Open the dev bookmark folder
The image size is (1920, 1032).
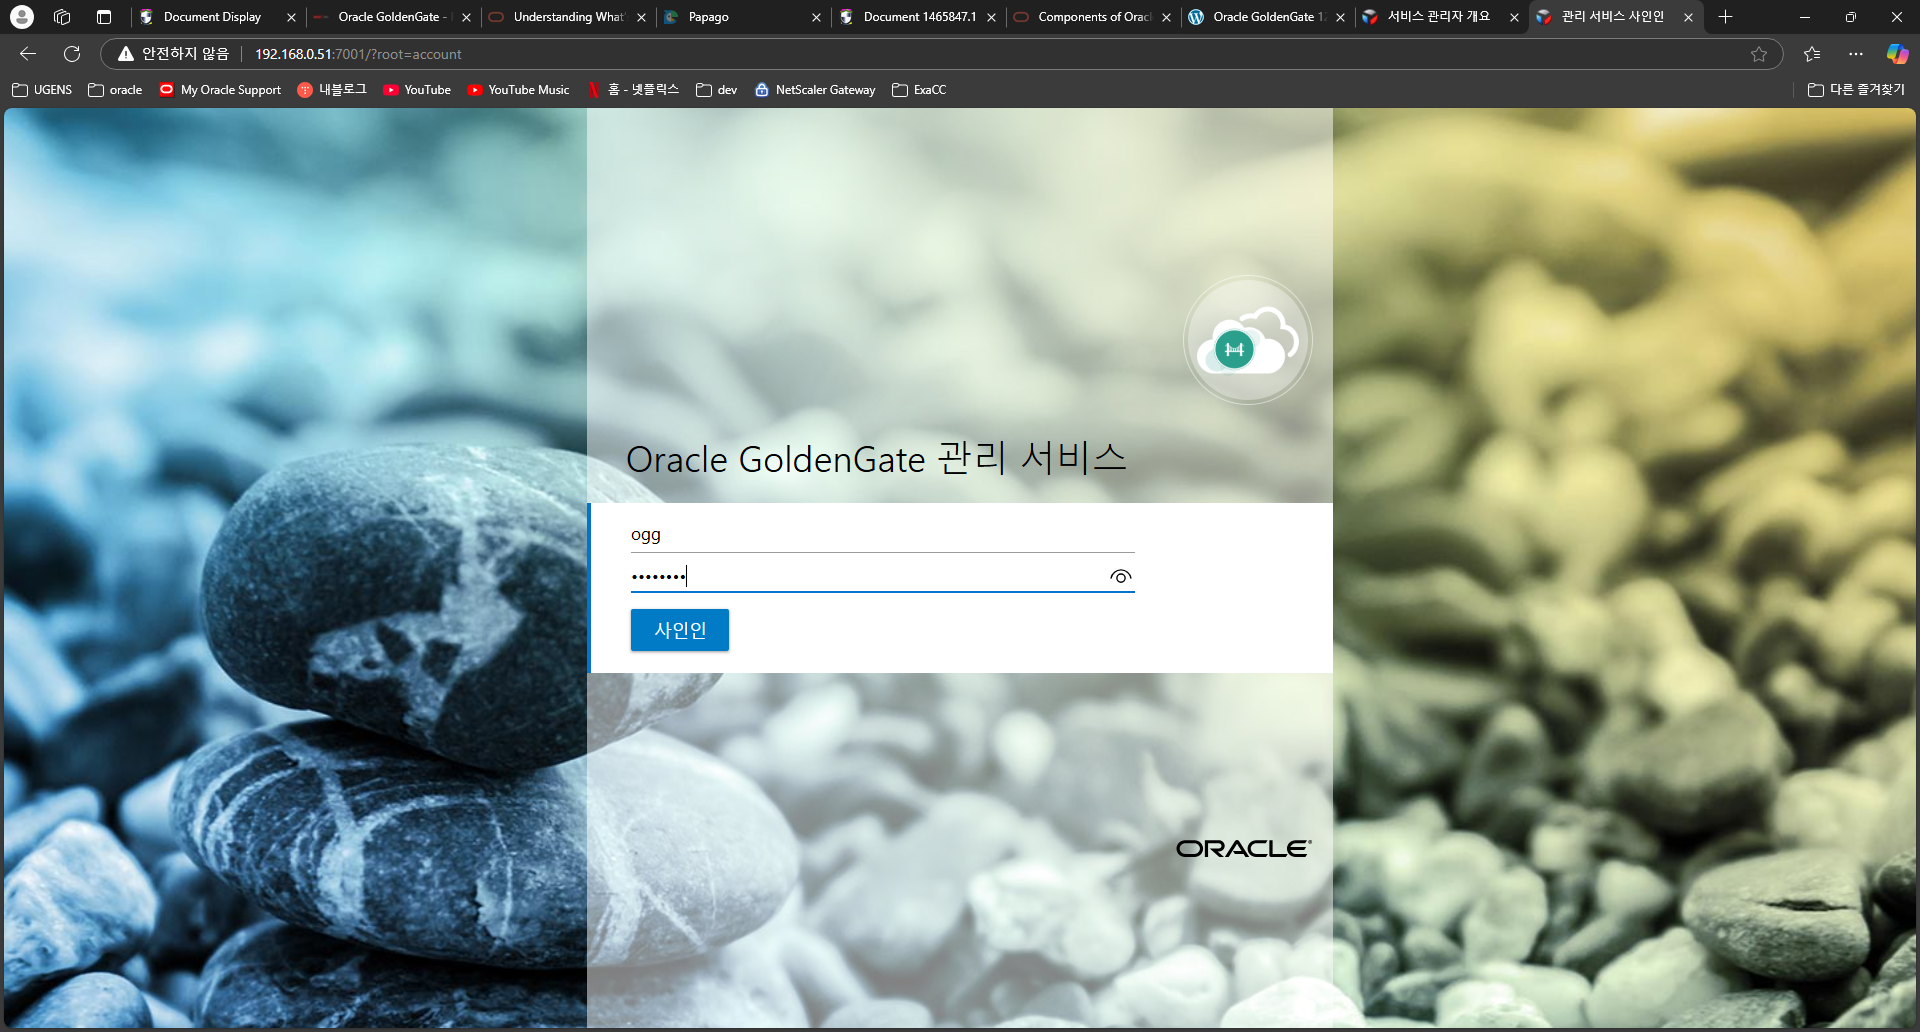click(717, 90)
